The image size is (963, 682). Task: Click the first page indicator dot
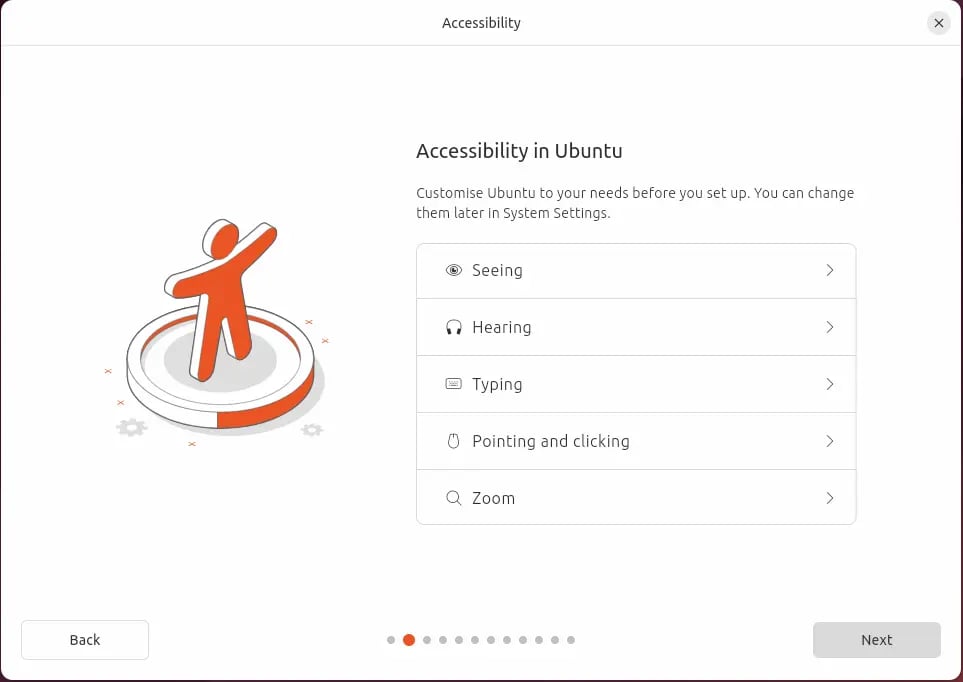click(x=391, y=640)
